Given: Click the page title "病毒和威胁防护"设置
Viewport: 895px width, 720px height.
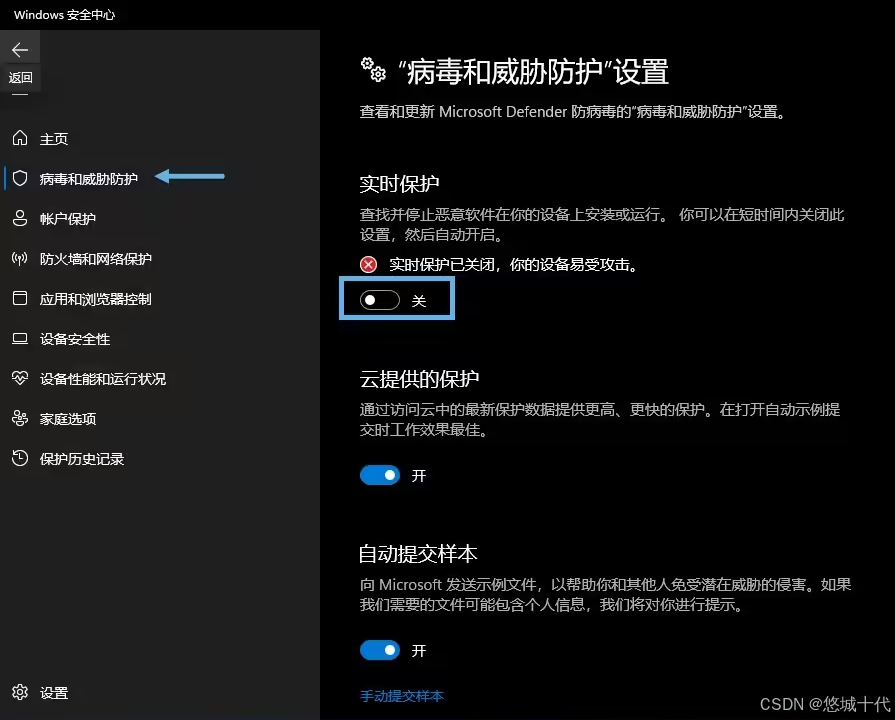Looking at the screenshot, I should coord(534,72).
